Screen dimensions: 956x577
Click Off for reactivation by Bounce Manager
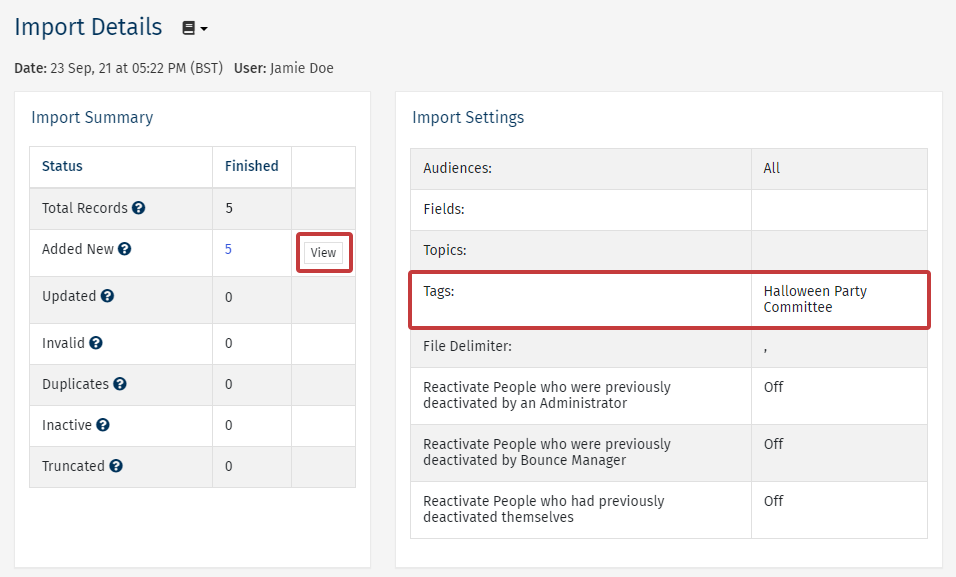773,444
